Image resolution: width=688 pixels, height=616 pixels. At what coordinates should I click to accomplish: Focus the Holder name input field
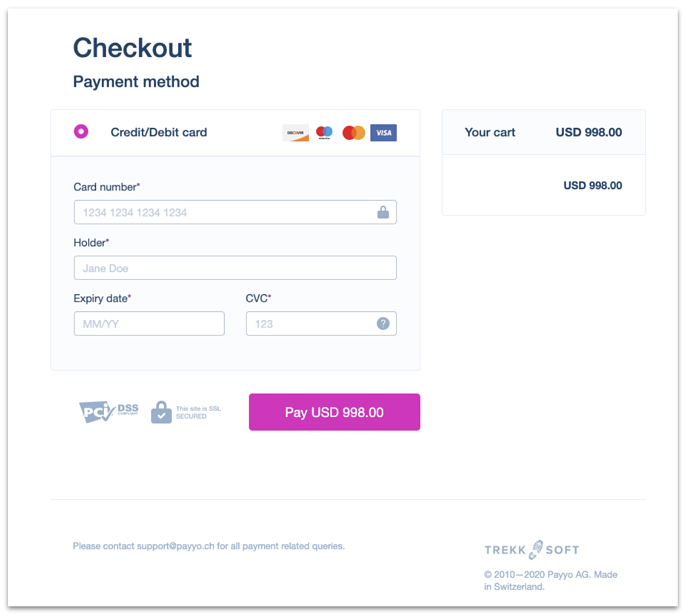[x=235, y=268]
